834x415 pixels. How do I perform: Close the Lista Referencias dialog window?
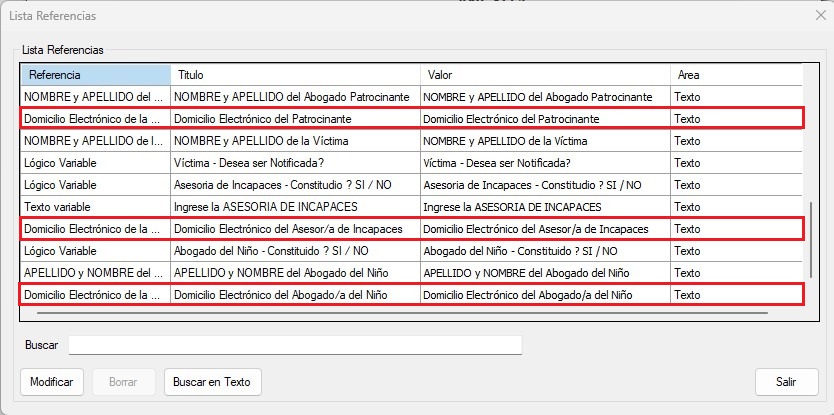pos(820,15)
